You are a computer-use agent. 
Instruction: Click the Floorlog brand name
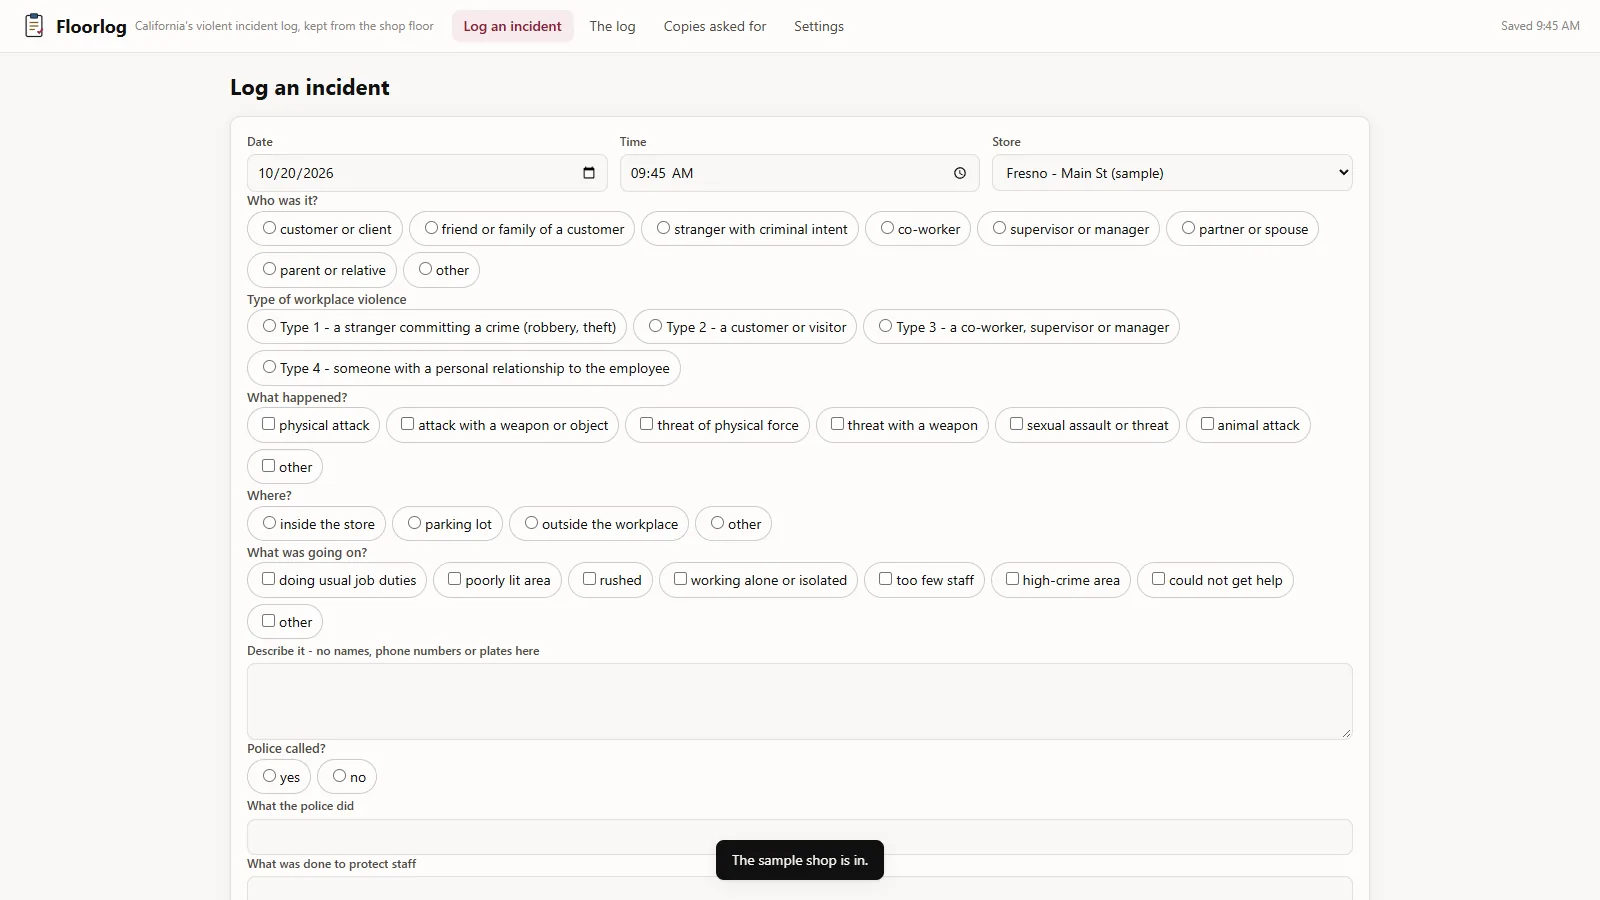coord(91,27)
